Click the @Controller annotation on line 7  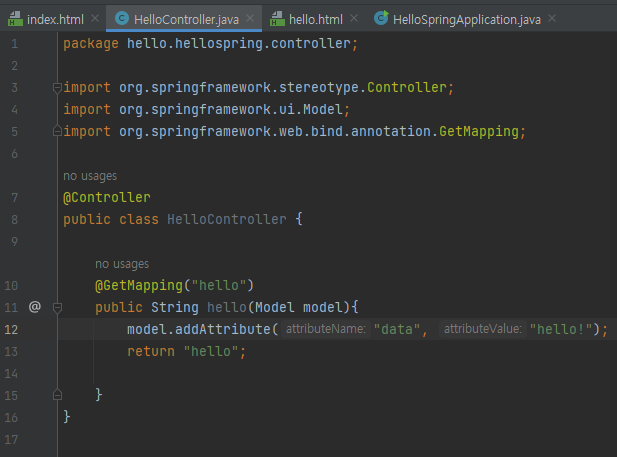(107, 197)
